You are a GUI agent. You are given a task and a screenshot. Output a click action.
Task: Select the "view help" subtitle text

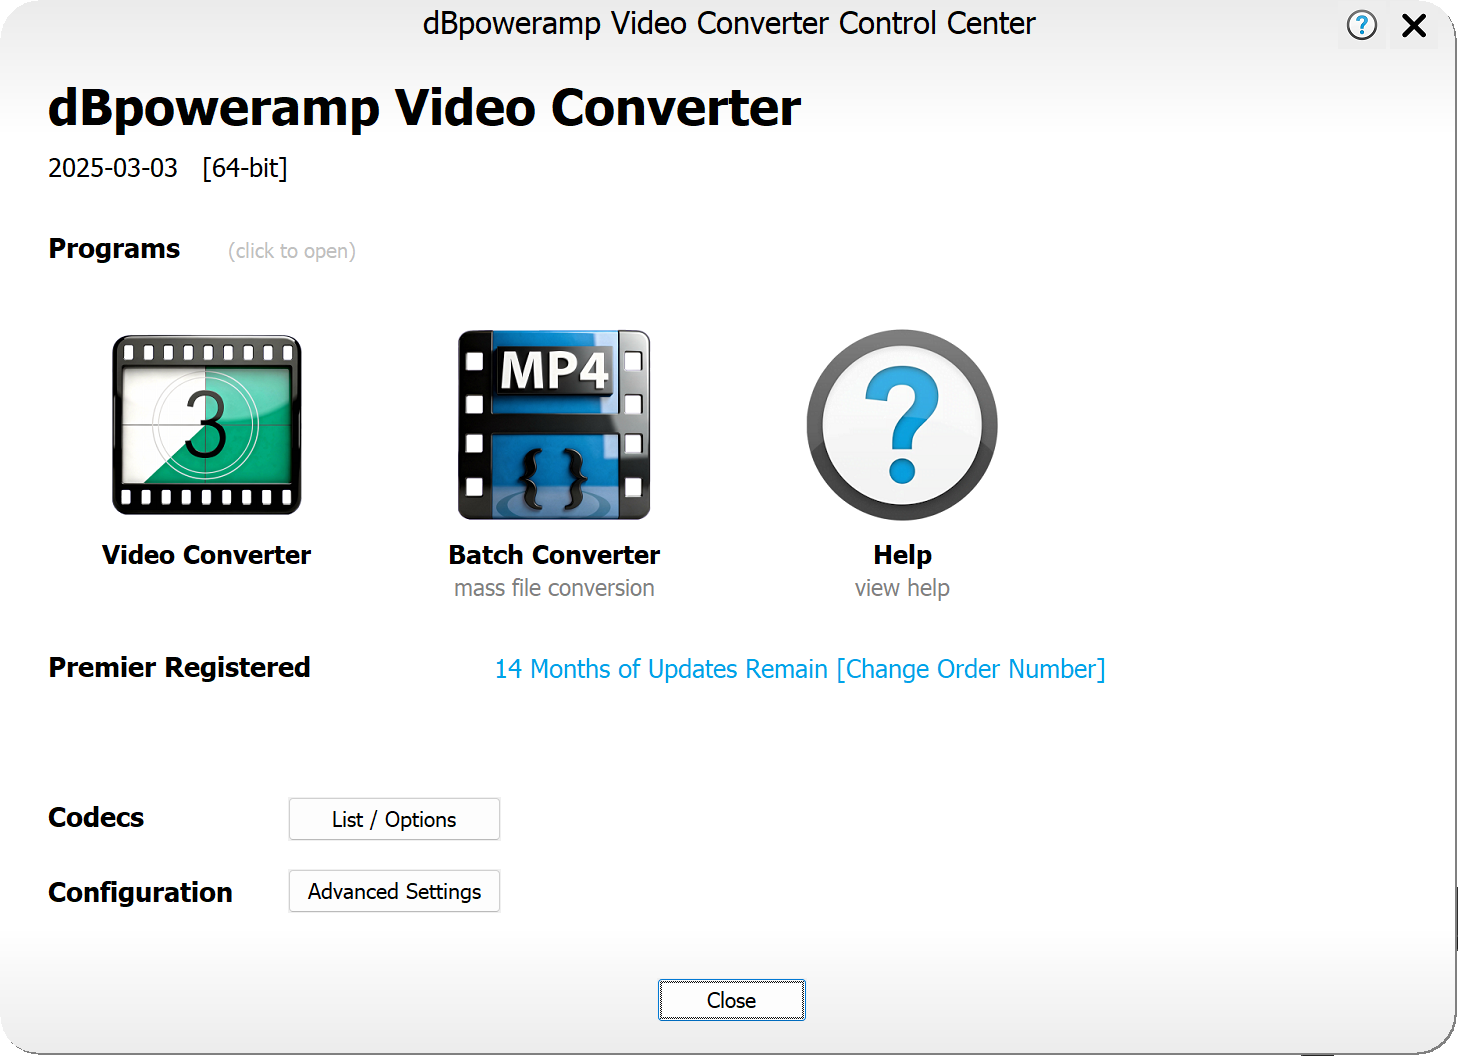902,589
